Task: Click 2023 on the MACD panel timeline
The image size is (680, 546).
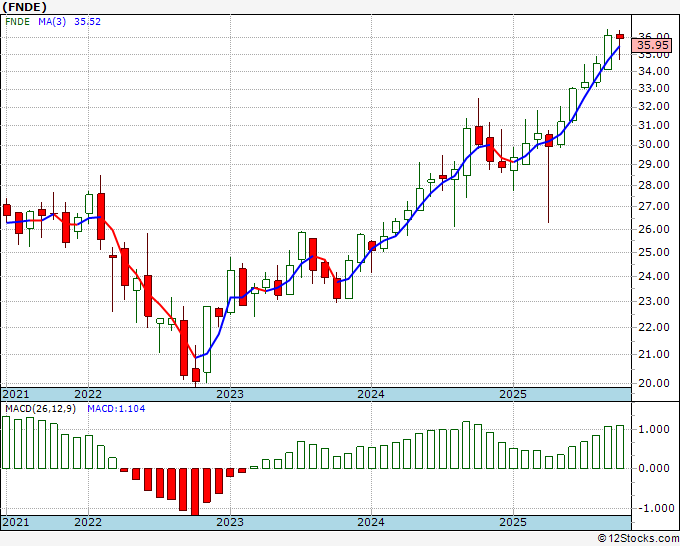Action: click(x=230, y=522)
